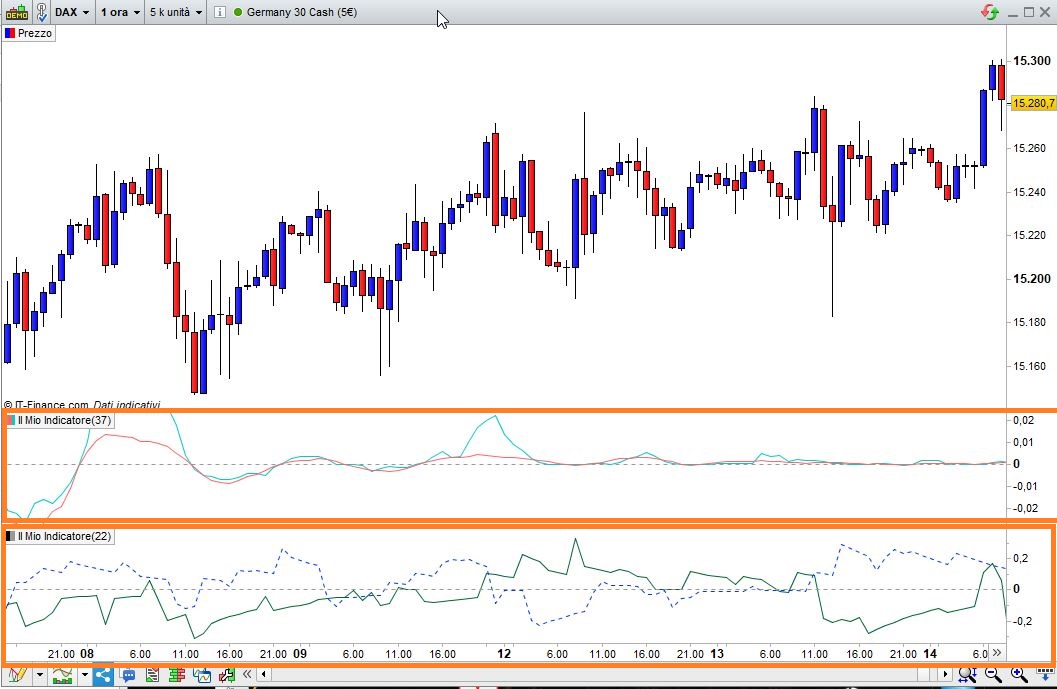
Task: Collapse toolbar with double left chevron
Action: 247,674
